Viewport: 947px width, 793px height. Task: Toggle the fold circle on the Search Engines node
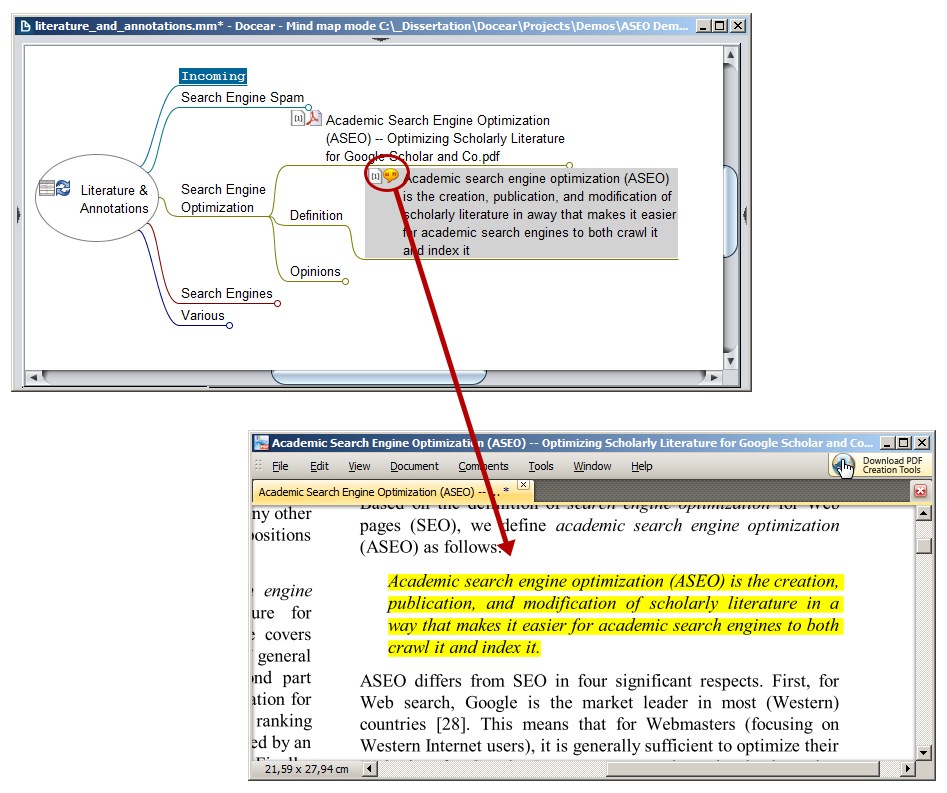(x=278, y=303)
